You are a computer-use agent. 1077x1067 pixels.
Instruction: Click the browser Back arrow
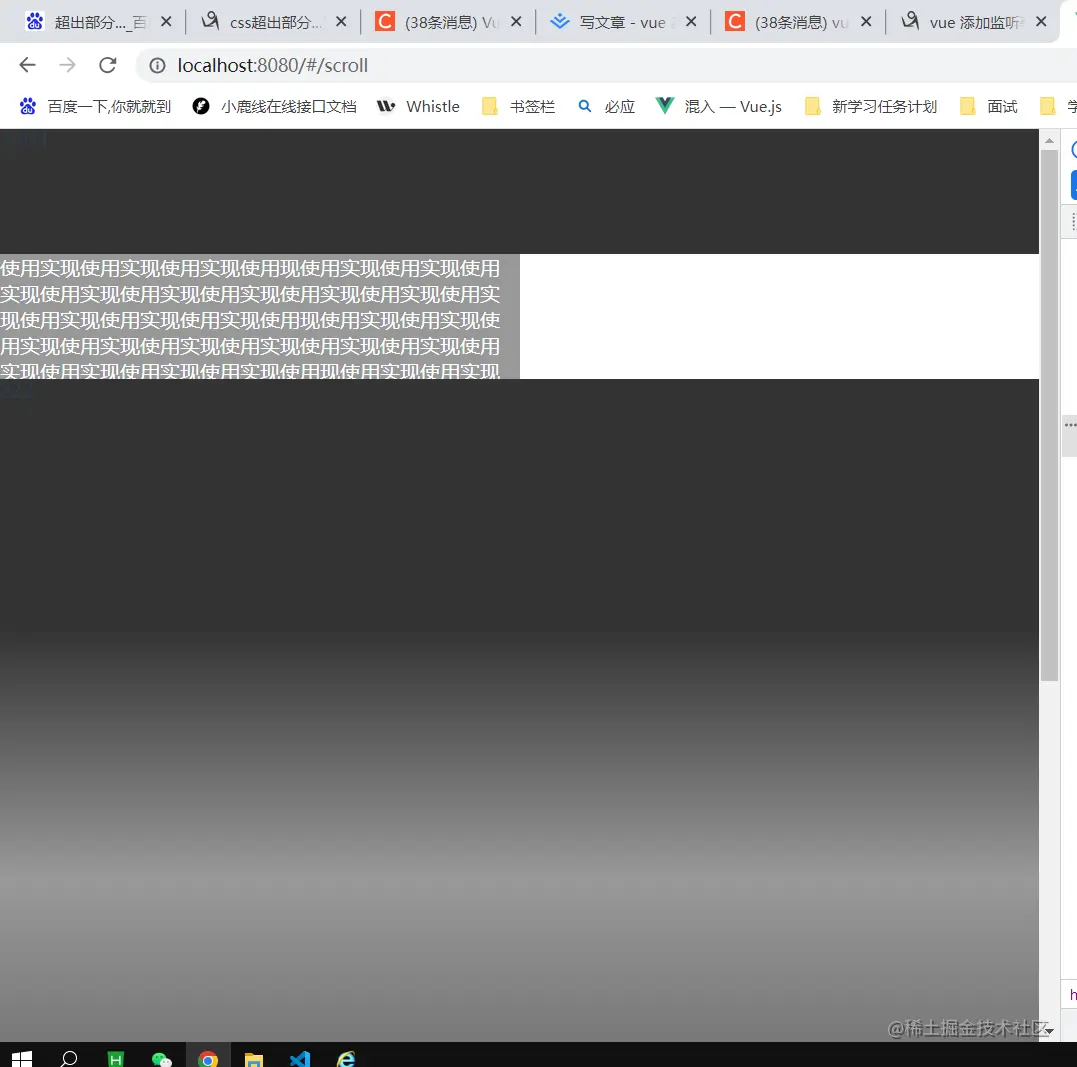coord(27,65)
